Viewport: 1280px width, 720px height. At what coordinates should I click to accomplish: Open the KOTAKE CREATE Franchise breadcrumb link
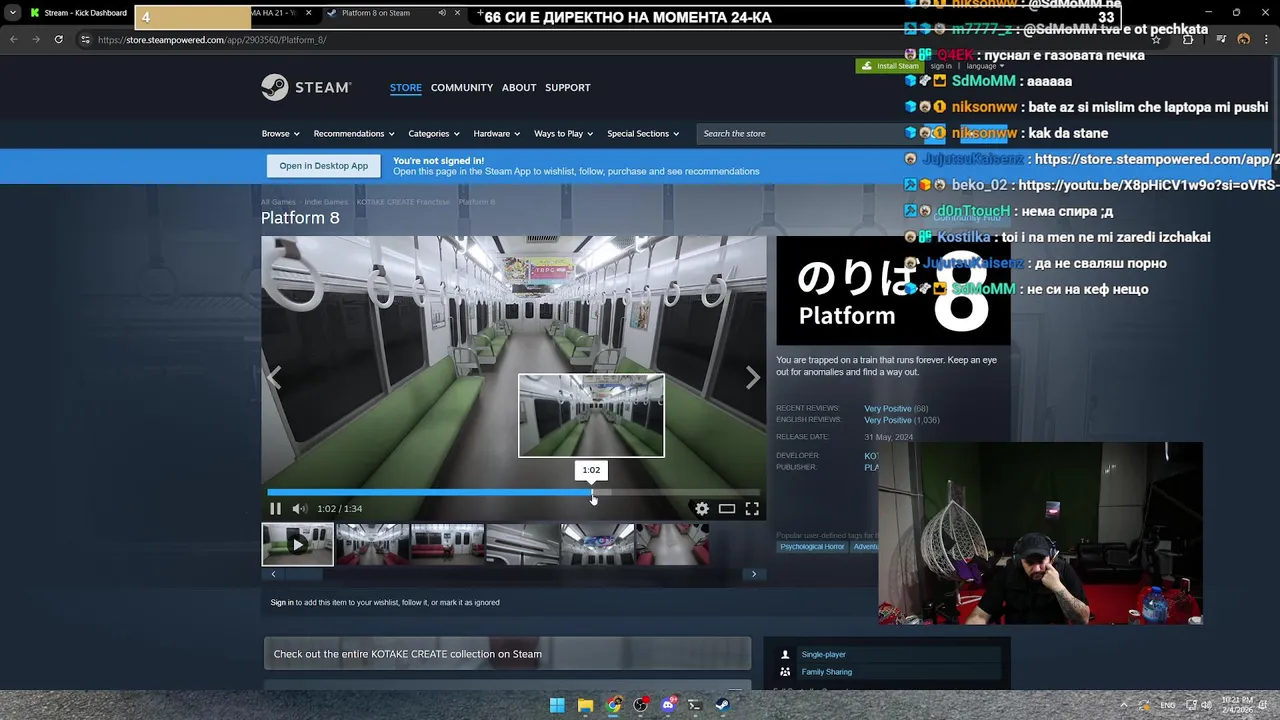tap(403, 202)
